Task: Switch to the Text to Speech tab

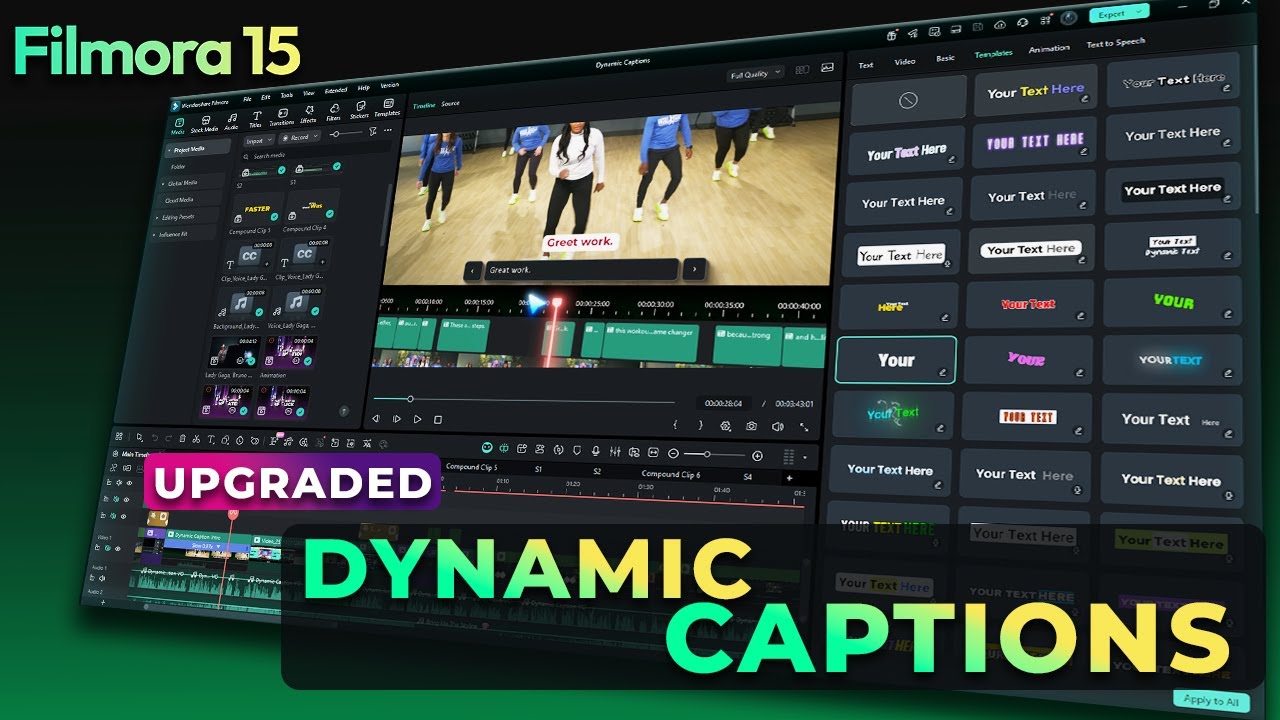Action: pos(1116,43)
